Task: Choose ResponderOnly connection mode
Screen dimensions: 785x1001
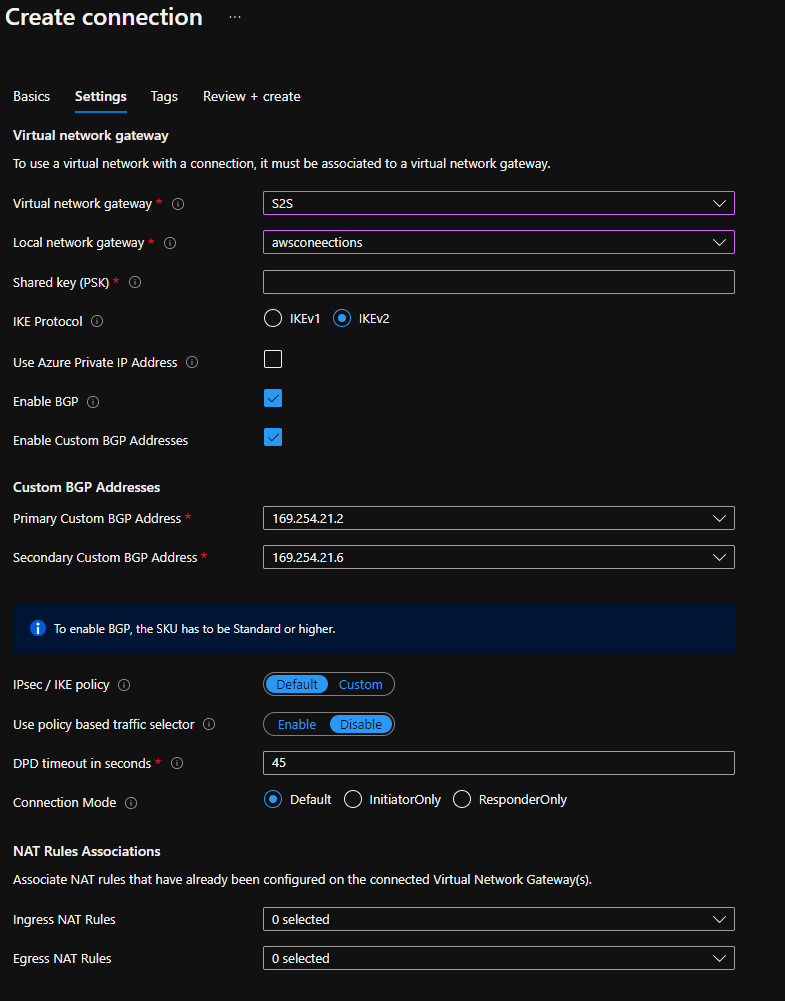Action: point(462,798)
